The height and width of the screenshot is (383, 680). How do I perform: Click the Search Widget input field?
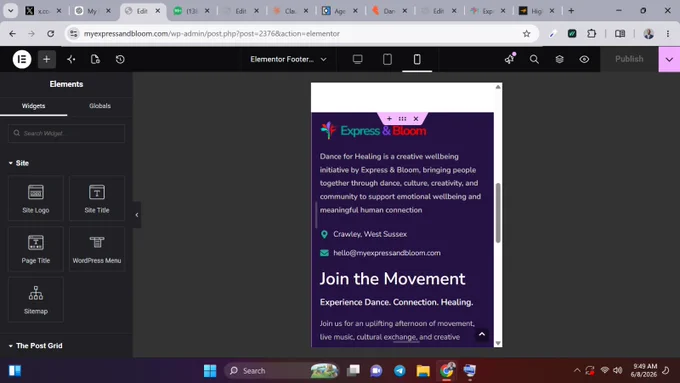(x=66, y=133)
